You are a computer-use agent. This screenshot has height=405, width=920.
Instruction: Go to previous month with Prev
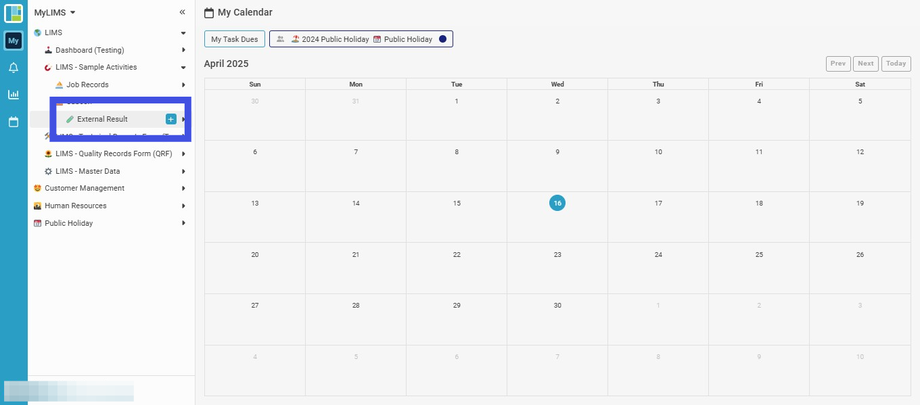point(838,63)
